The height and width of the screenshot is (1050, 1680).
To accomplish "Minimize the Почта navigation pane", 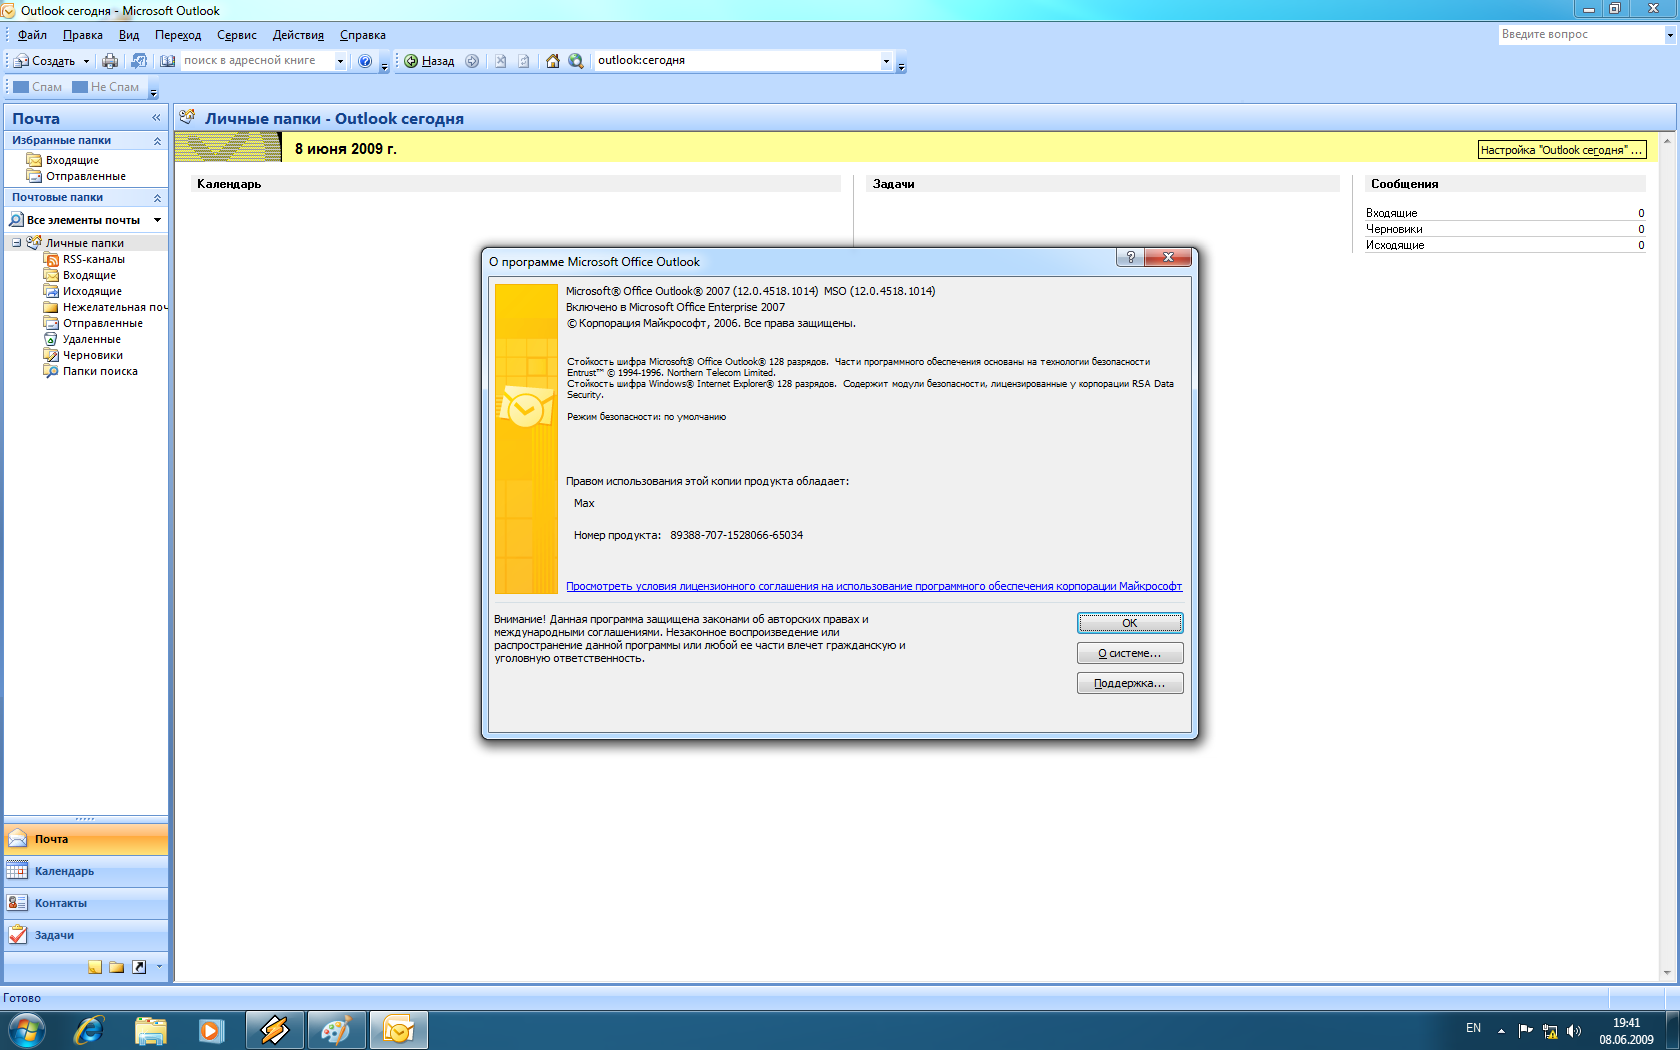I will click(x=156, y=118).
